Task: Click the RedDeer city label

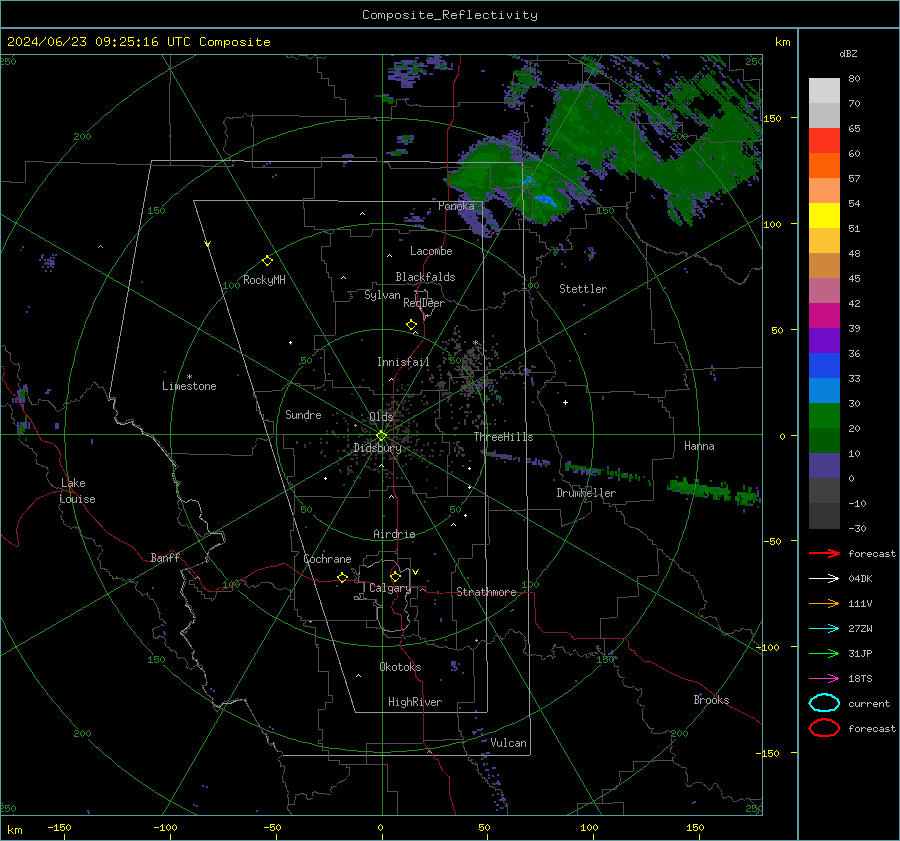Action: [424, 303]
